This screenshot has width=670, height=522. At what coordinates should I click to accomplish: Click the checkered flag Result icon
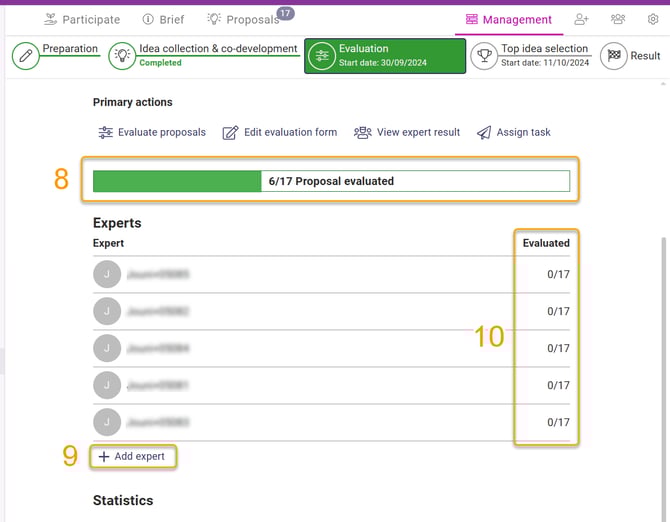(x=614, y=56)
